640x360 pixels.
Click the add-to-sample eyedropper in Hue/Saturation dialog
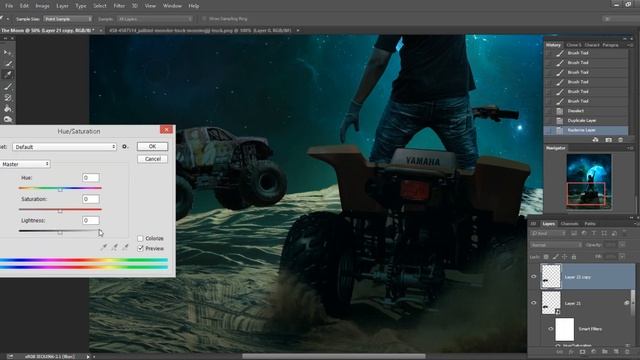115,247
